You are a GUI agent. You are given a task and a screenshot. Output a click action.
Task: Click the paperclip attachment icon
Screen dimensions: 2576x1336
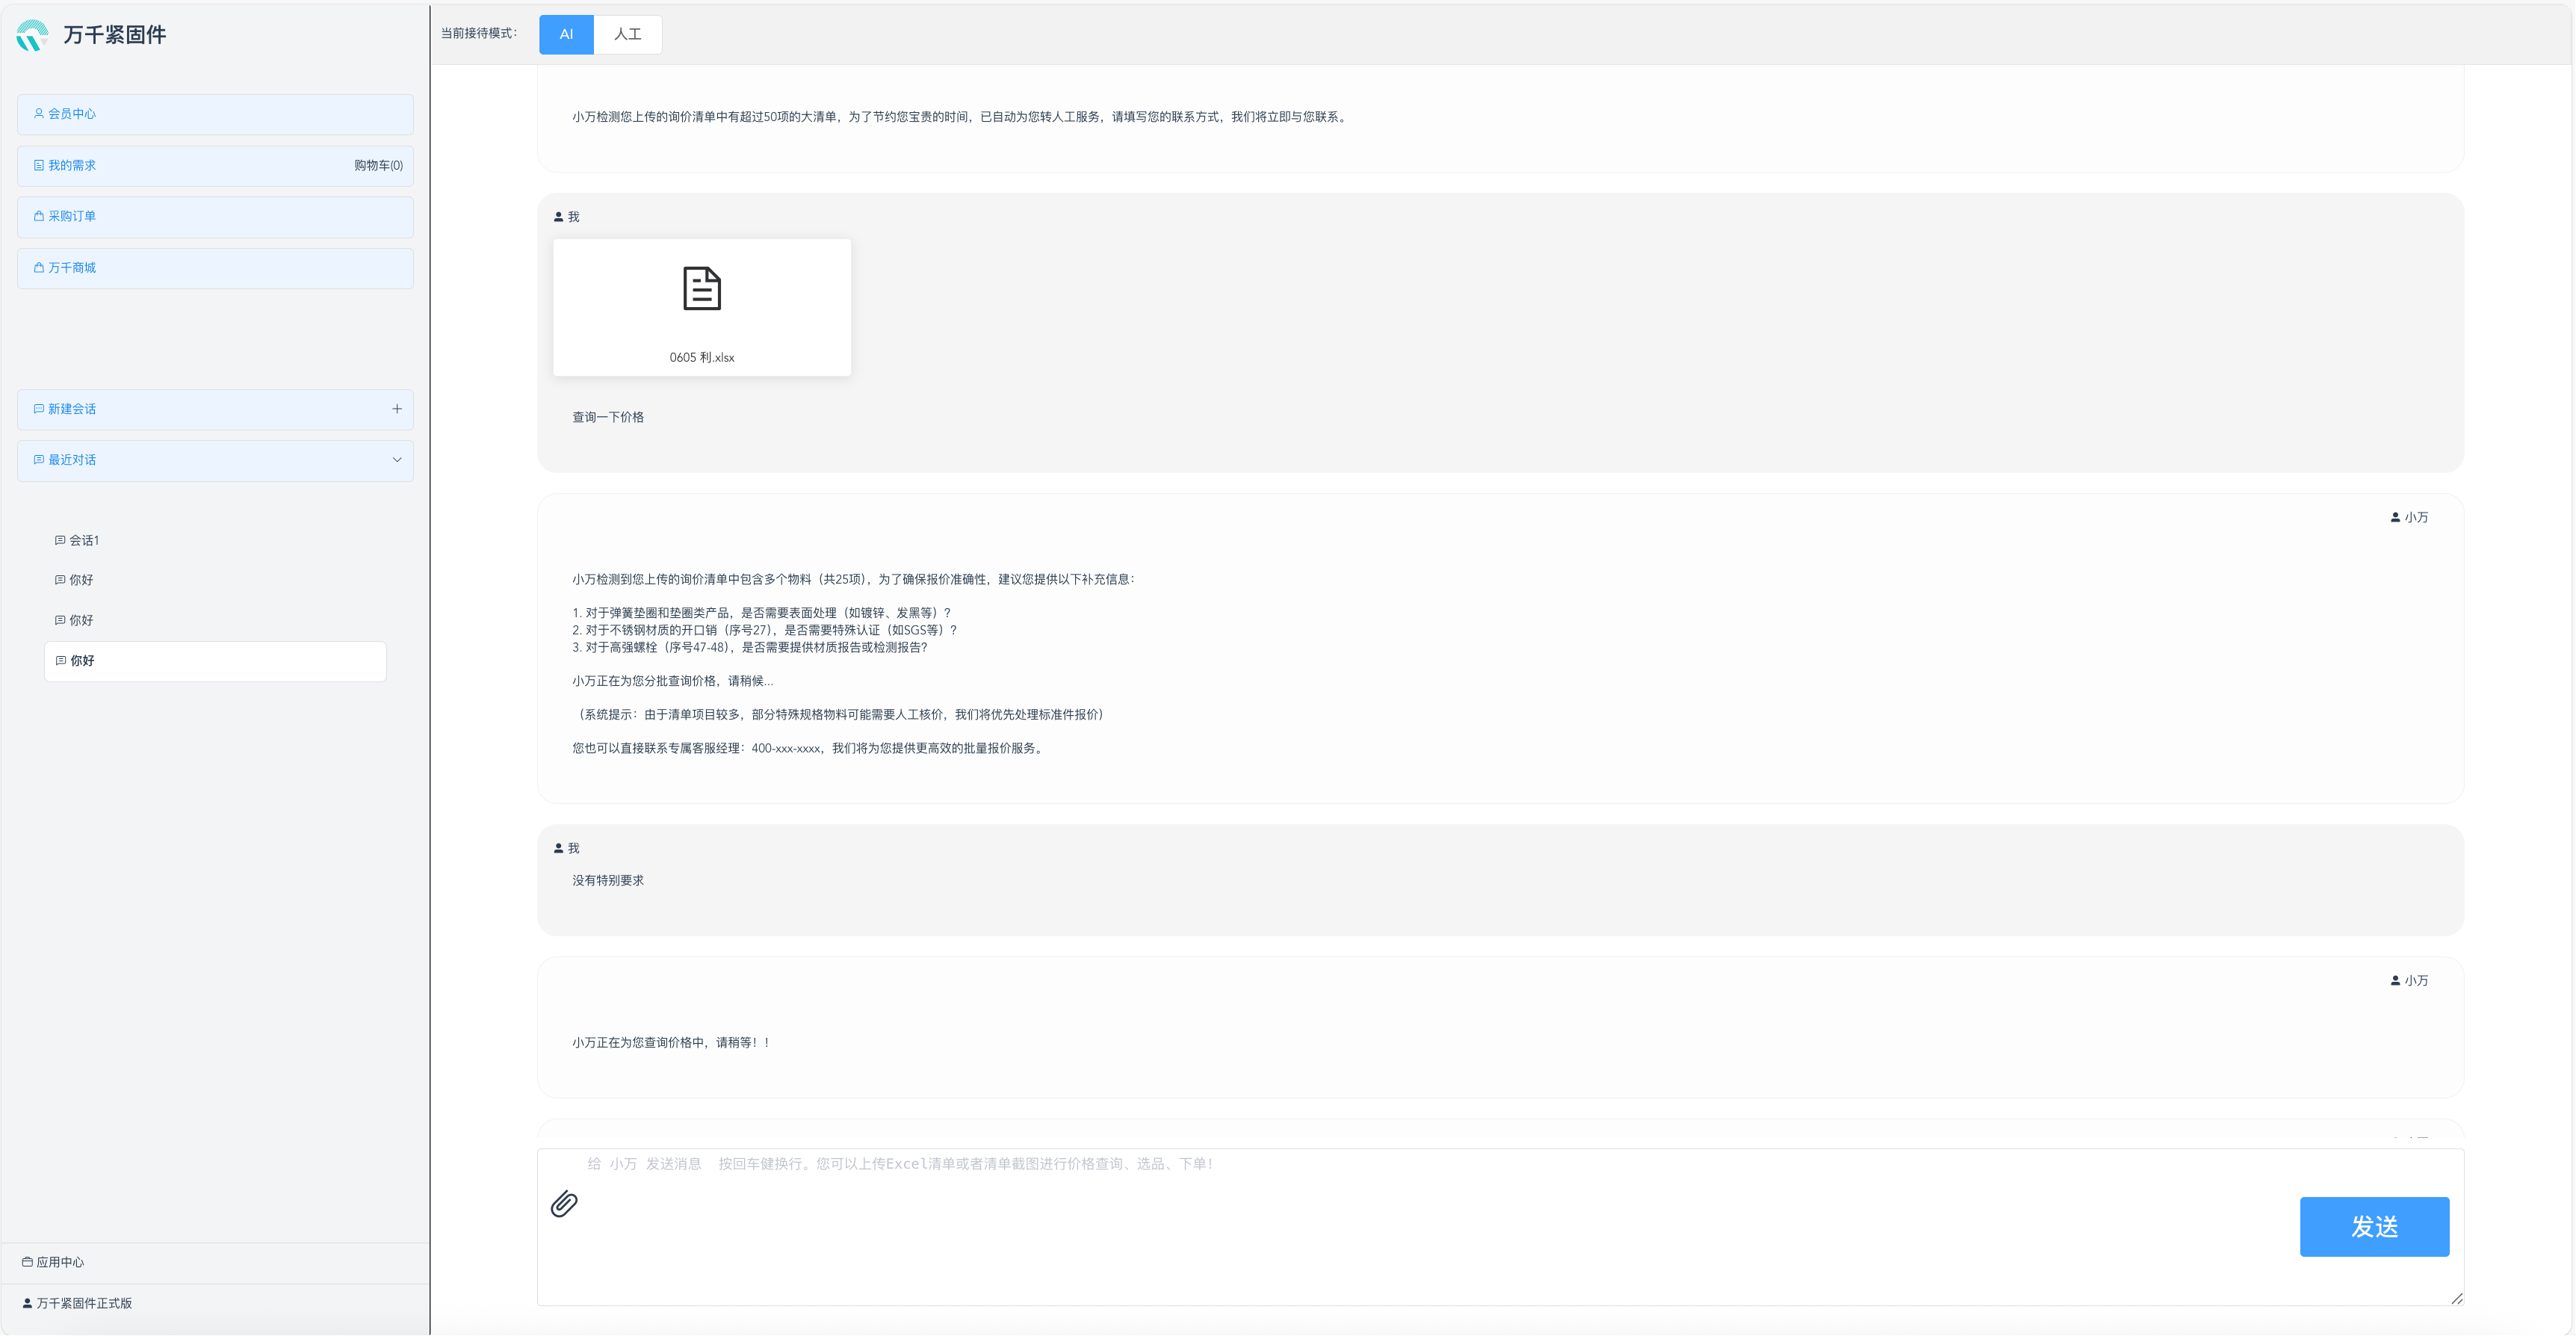click(564, 1203)
